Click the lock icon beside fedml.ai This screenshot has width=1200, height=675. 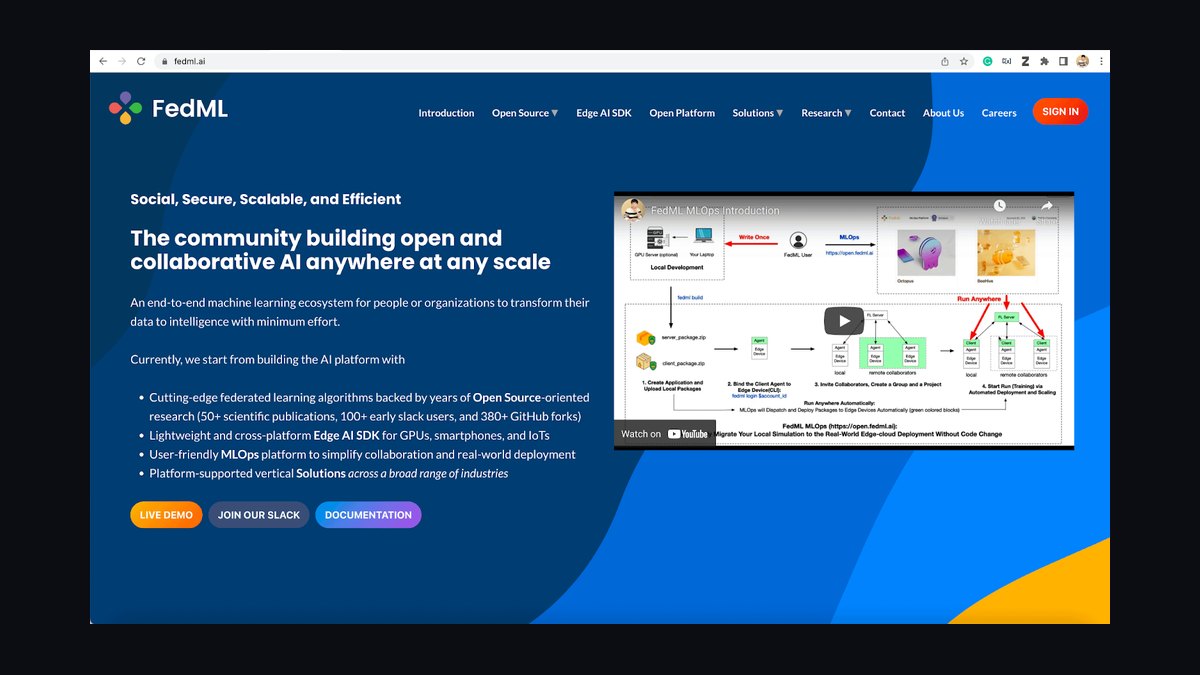pyautogui.click(x=165, y=61)
